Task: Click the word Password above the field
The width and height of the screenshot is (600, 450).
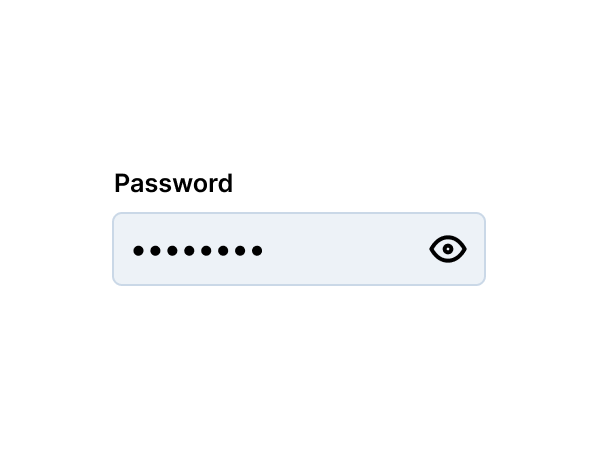Action: pos(173,184)
